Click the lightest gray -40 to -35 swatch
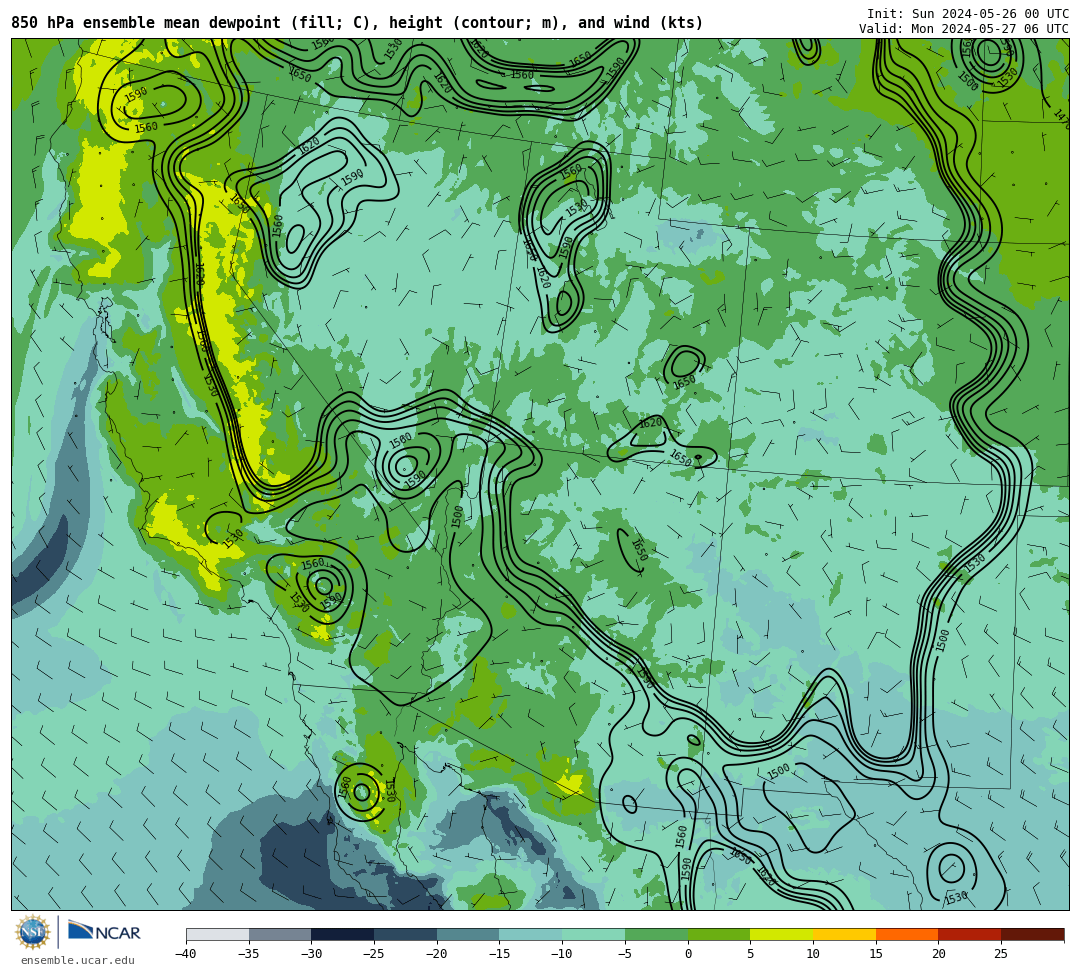 (x=218, y=934)
